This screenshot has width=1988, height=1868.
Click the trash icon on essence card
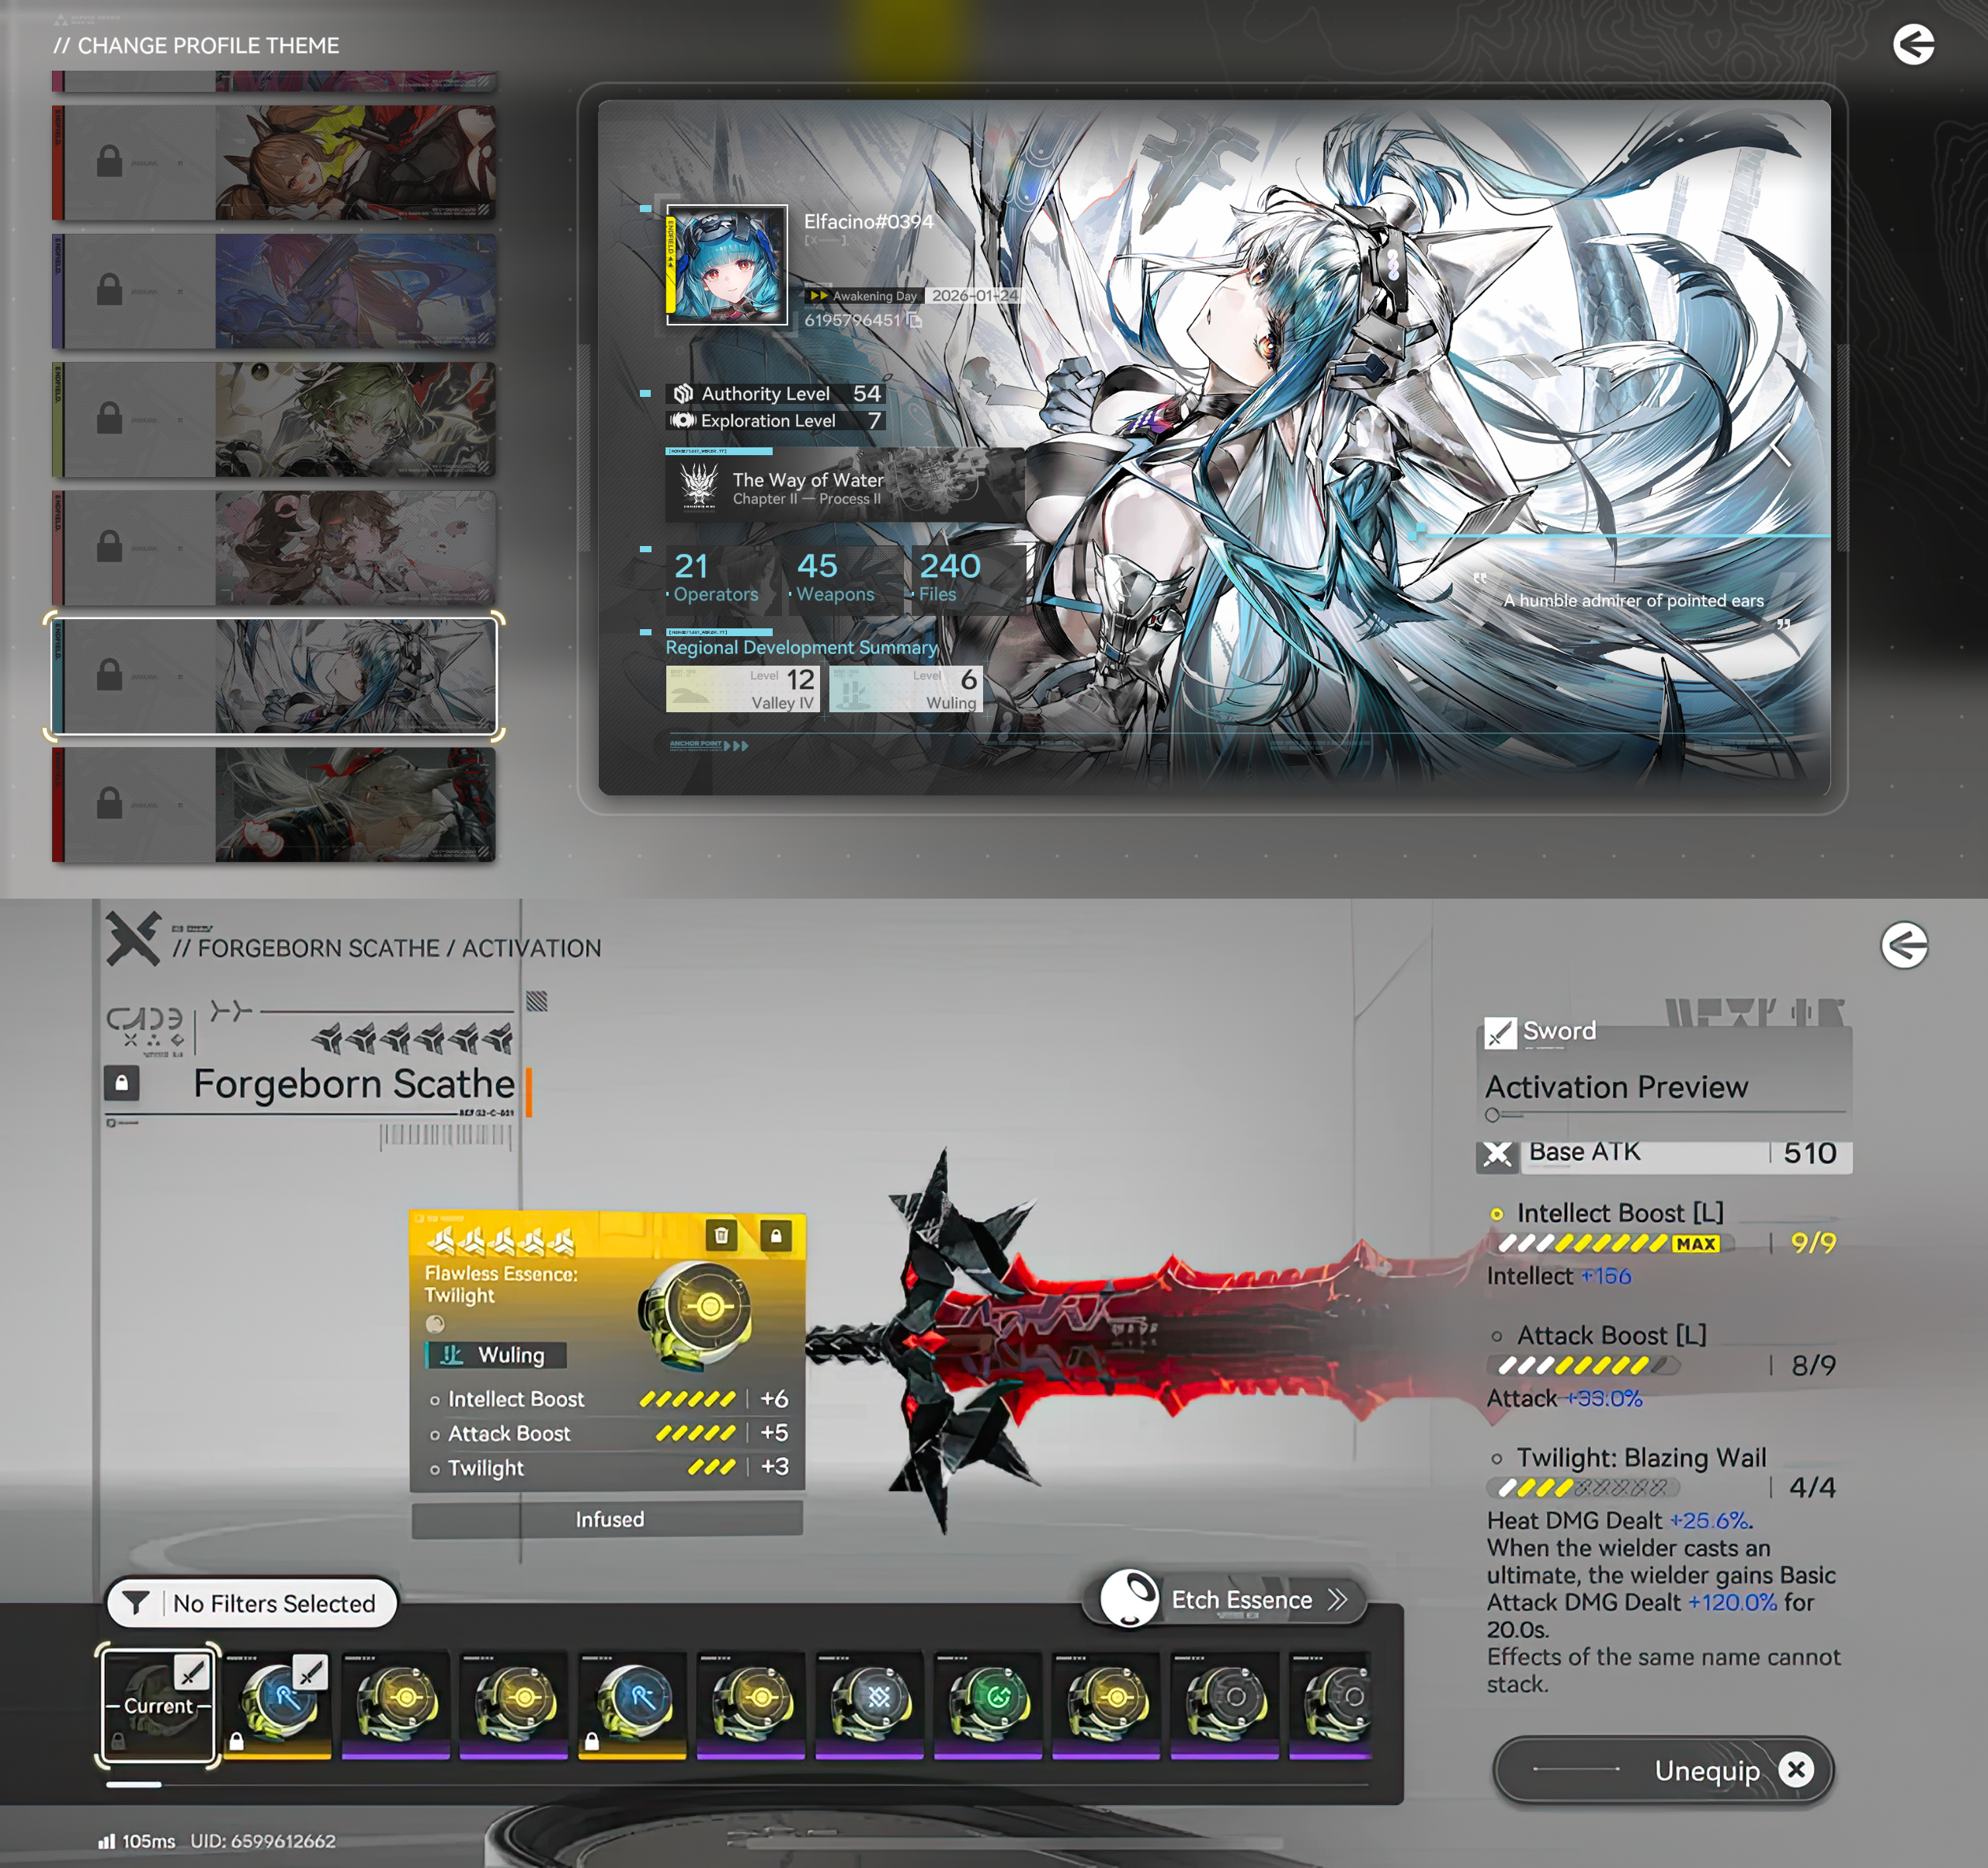(721, 1235)
